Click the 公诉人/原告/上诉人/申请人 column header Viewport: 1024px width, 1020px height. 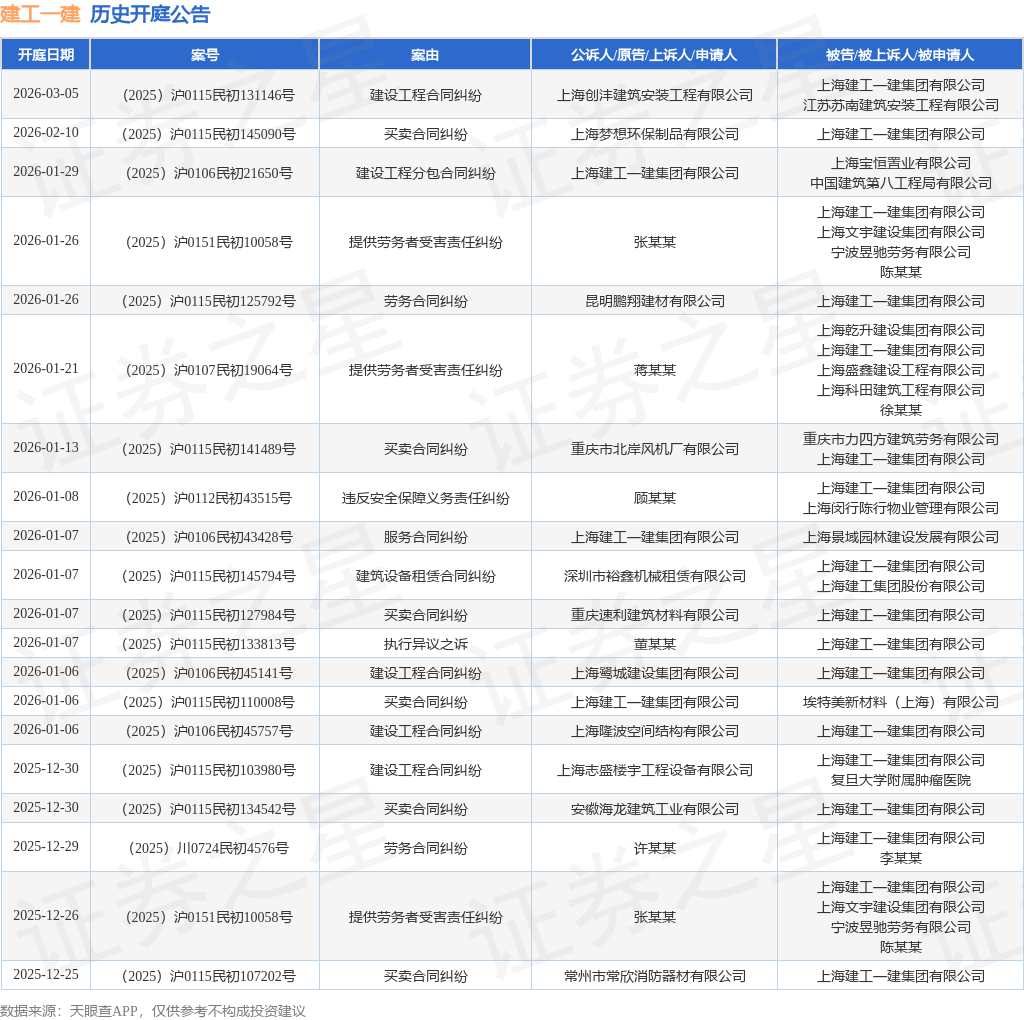pos(654,55)
